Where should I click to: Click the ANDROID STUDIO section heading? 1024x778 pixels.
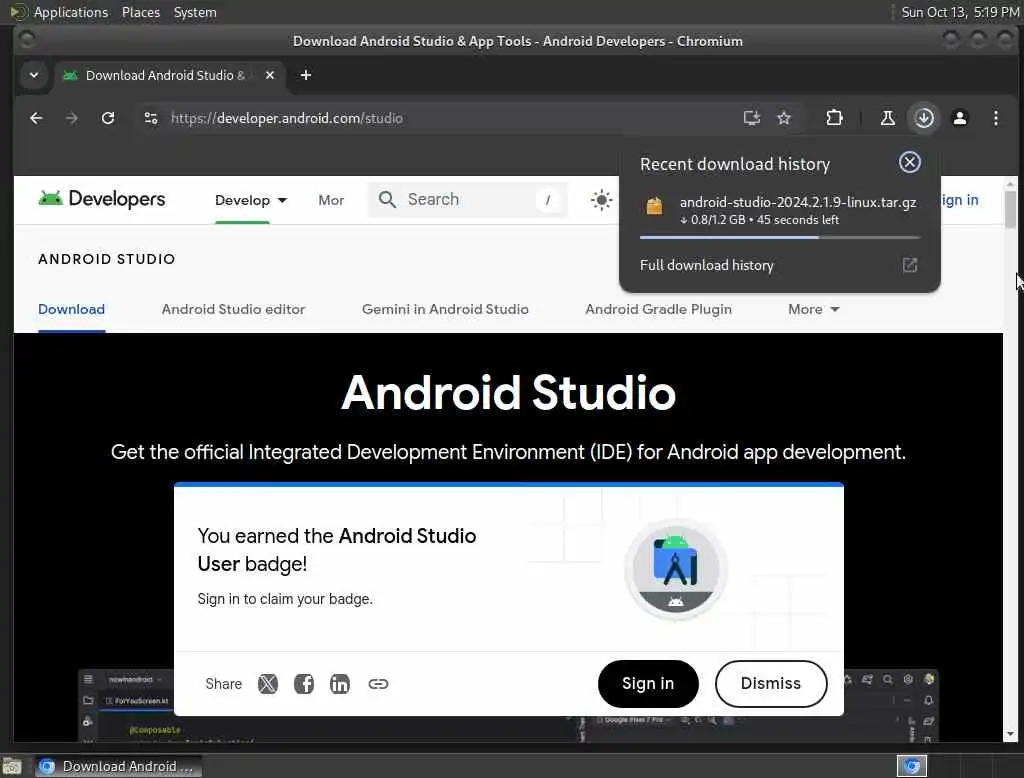click(x=106, y=259)
